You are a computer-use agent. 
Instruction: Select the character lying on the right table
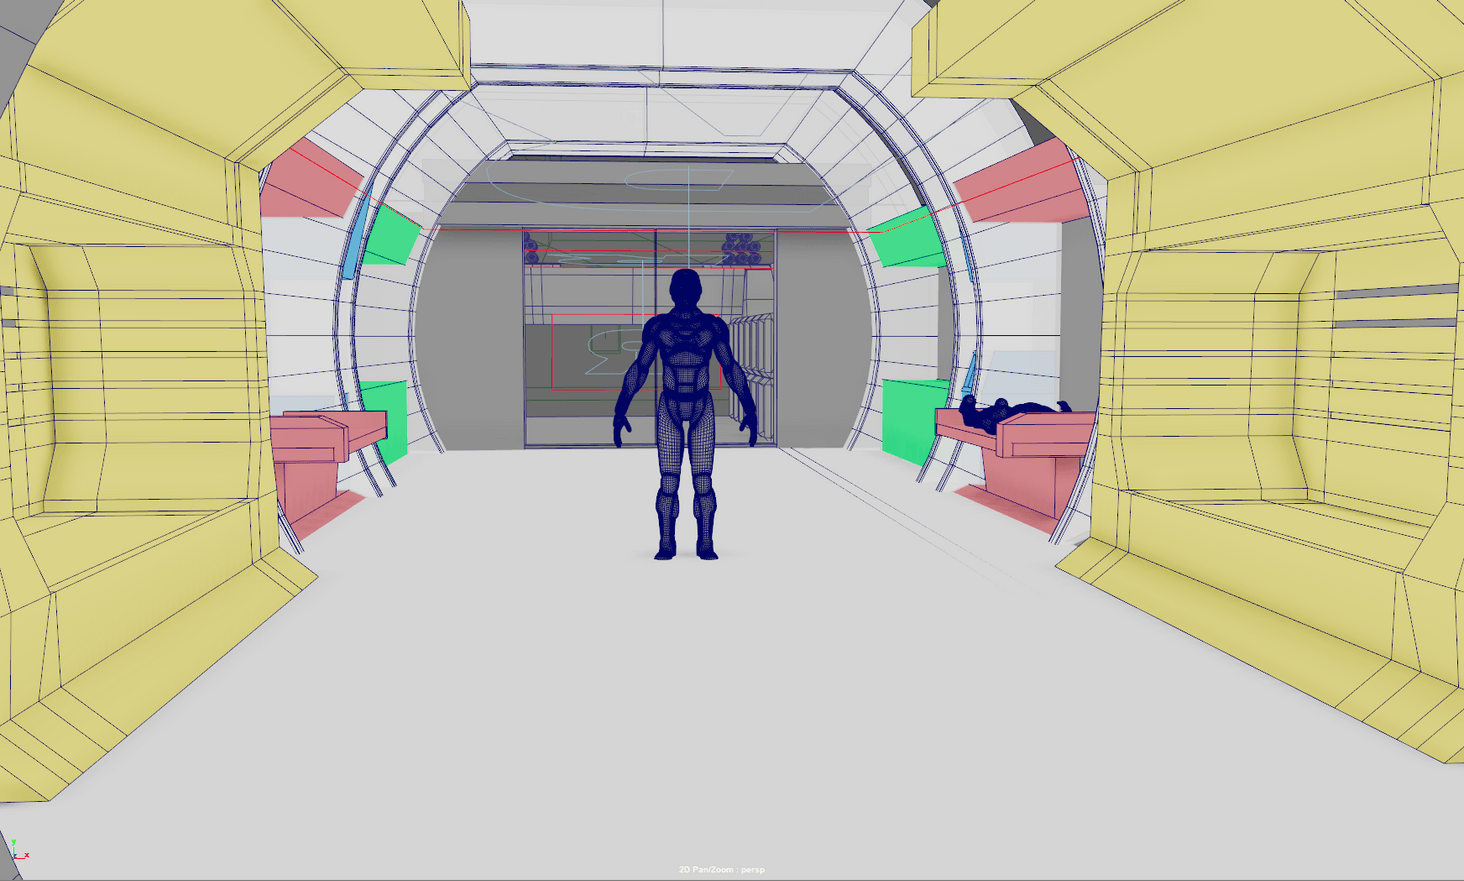[1010, 410]
